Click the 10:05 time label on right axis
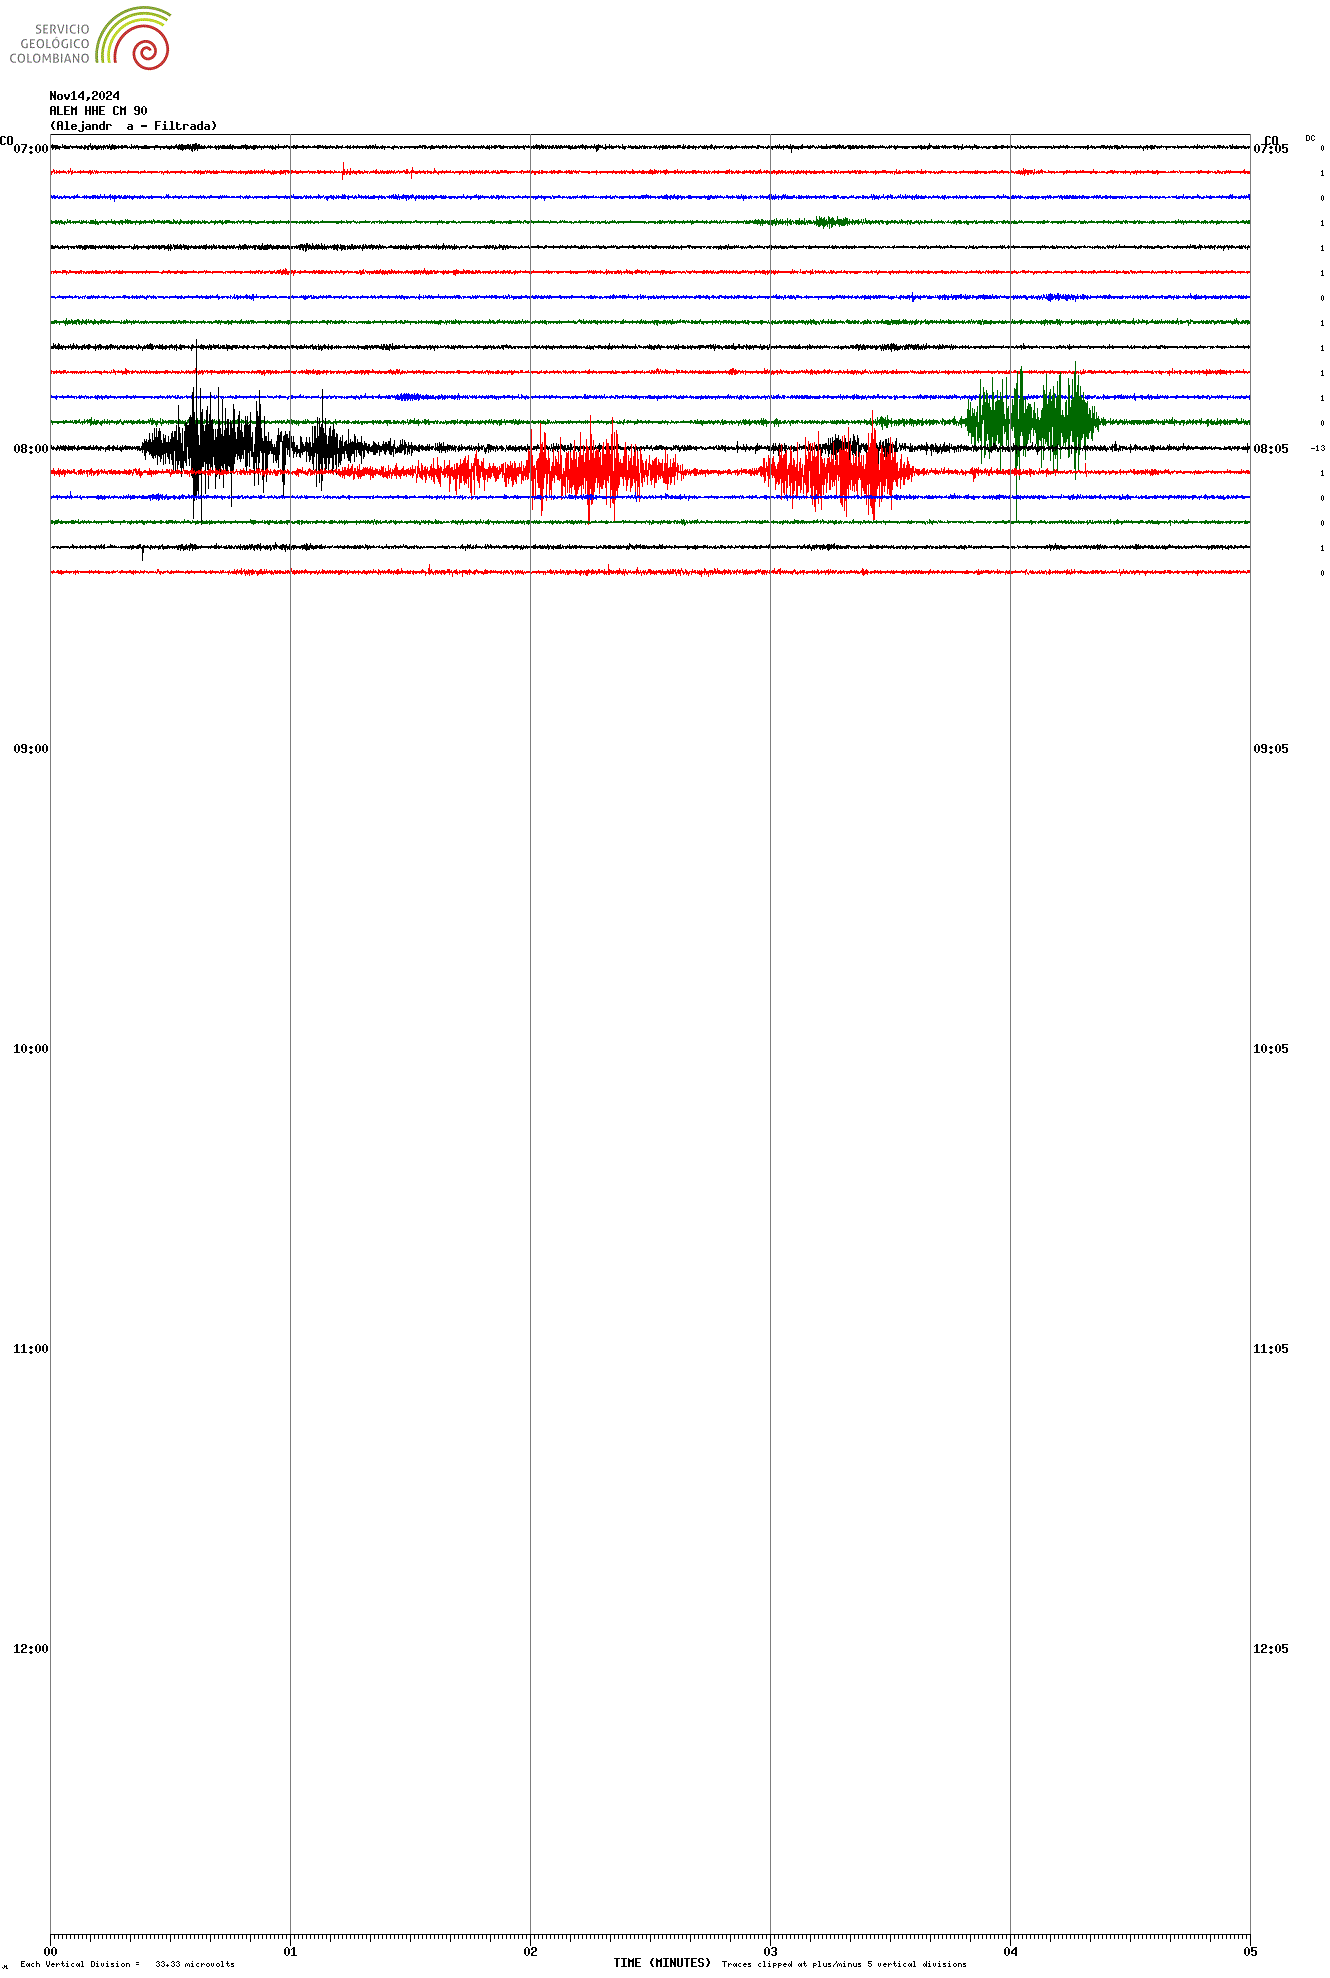This screenshot has height=1978, width=1330. pyautogui.click(x=1270, y=1049)
